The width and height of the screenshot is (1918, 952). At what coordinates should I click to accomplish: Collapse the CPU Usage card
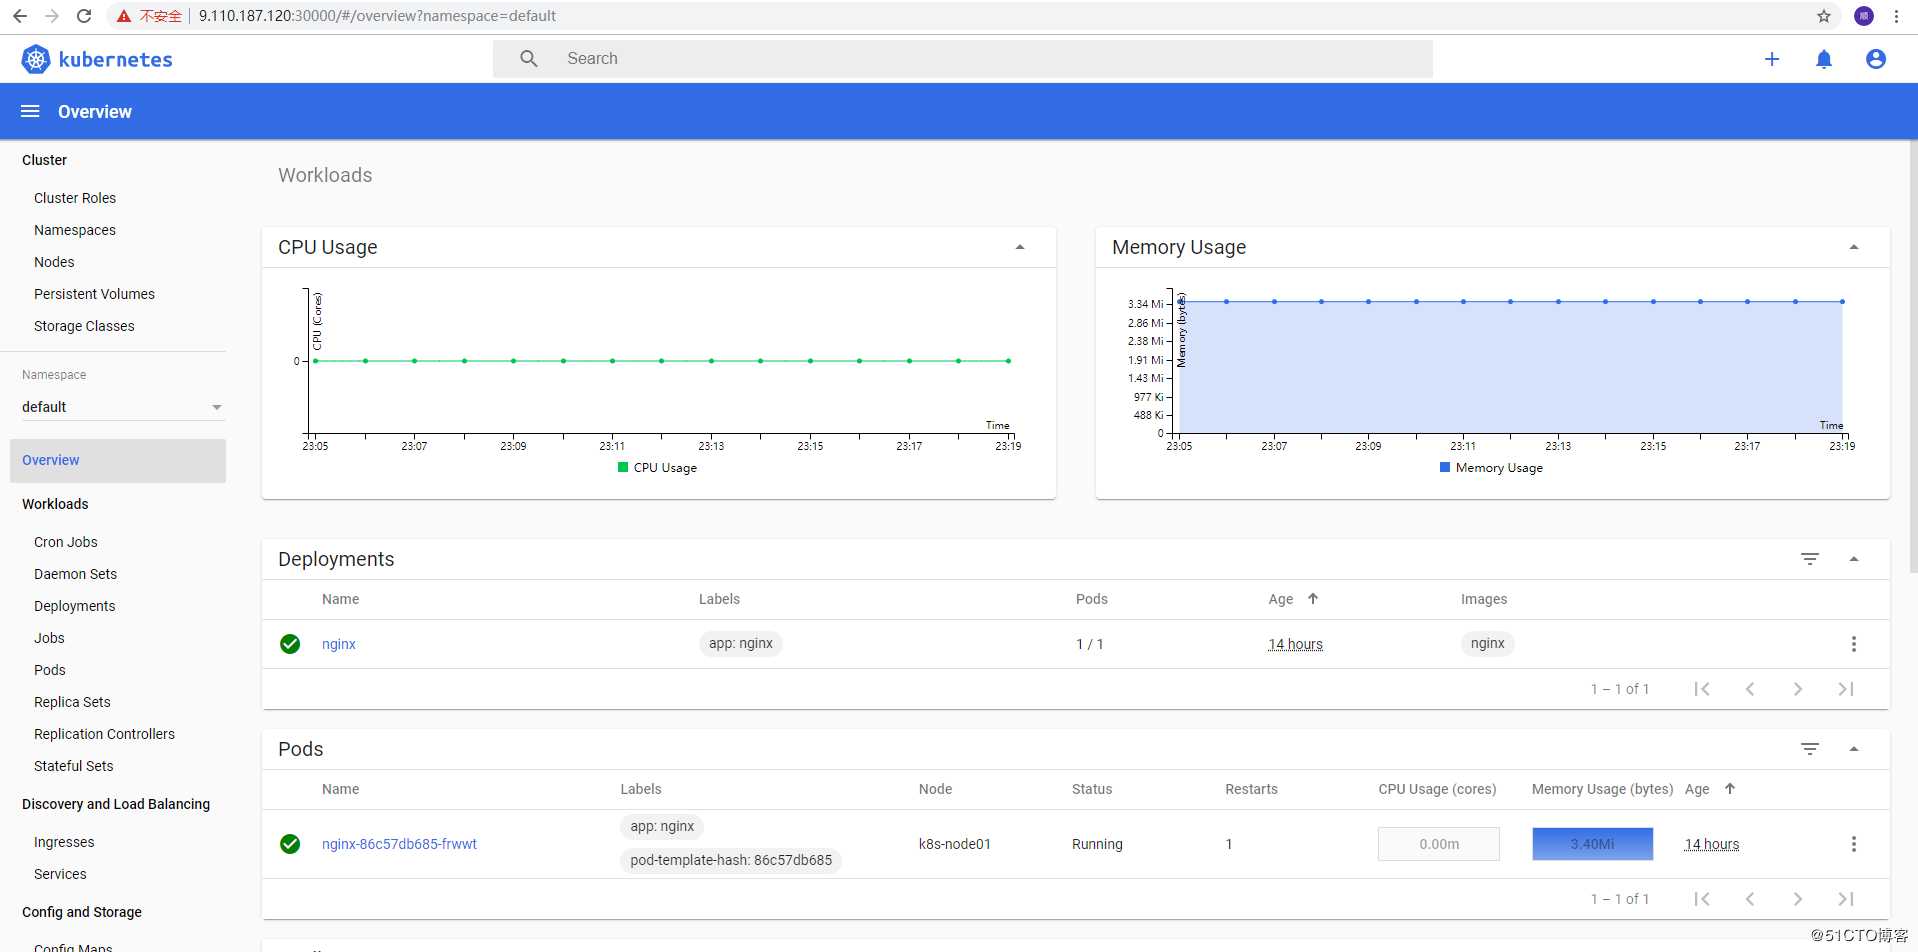coord(1019,247)
